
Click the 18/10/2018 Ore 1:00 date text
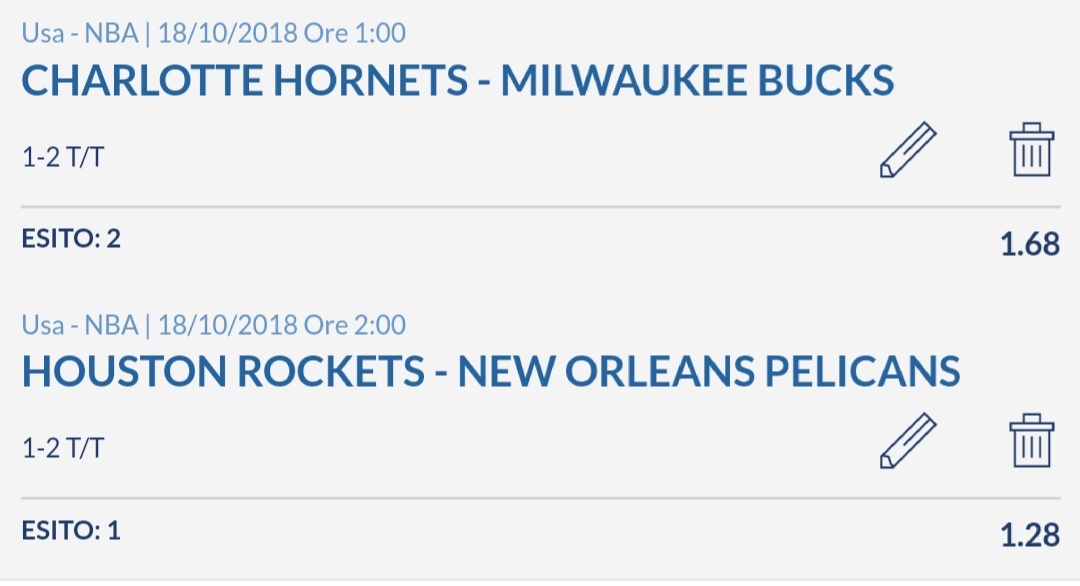(x=282, y=33)
